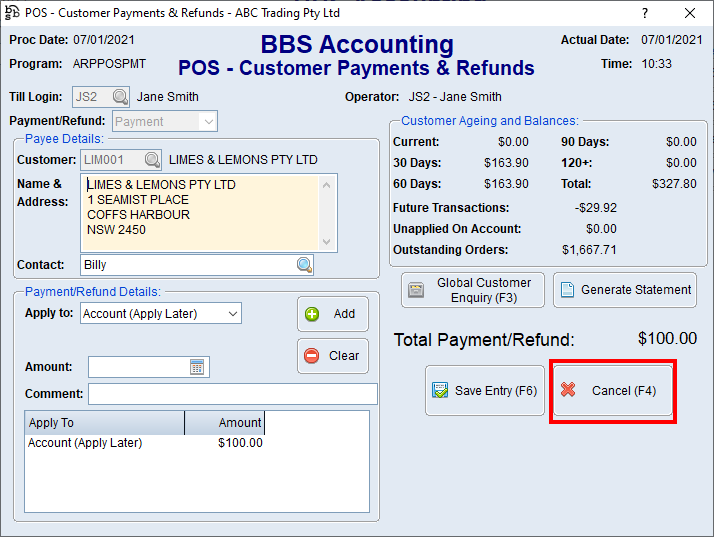Image resolution: width=714 pixels, height=537 pixels.
Task: Click the Customer lookup magnifier icon
Action: tap(152, 160)
